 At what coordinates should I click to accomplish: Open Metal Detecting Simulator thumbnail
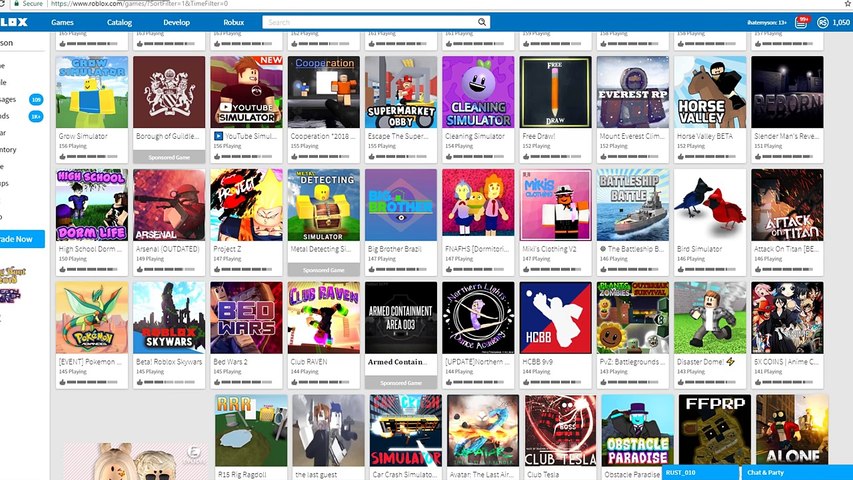pyautogui.click(x=324, y=205)
